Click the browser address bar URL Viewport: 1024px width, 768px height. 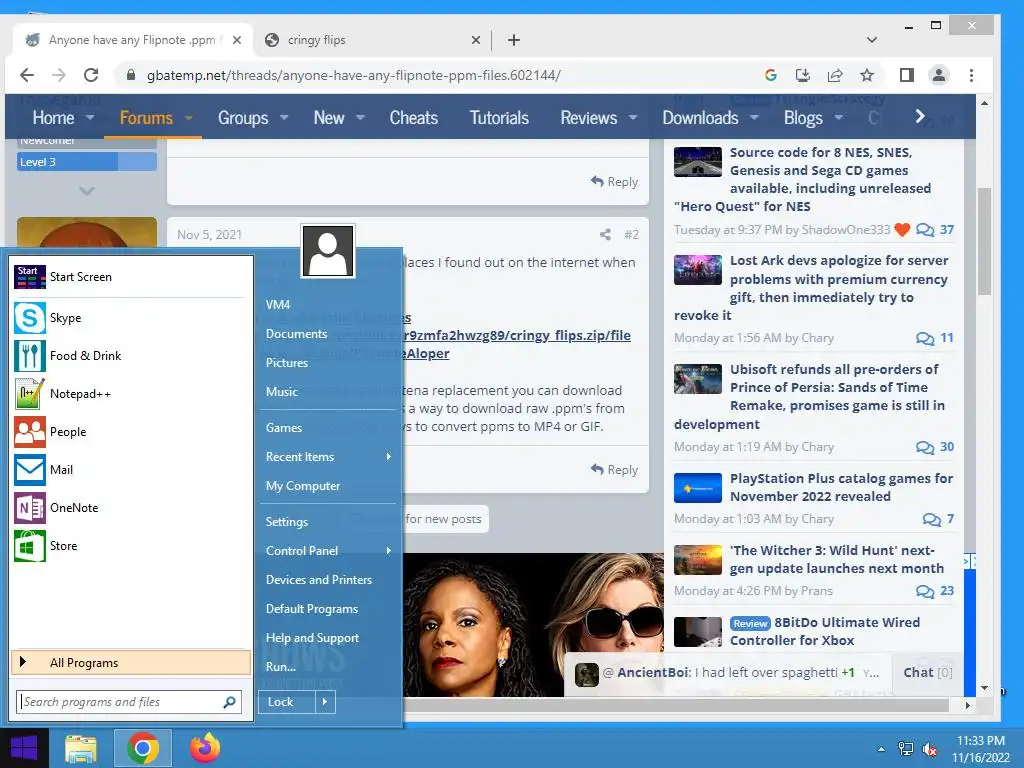353,75
